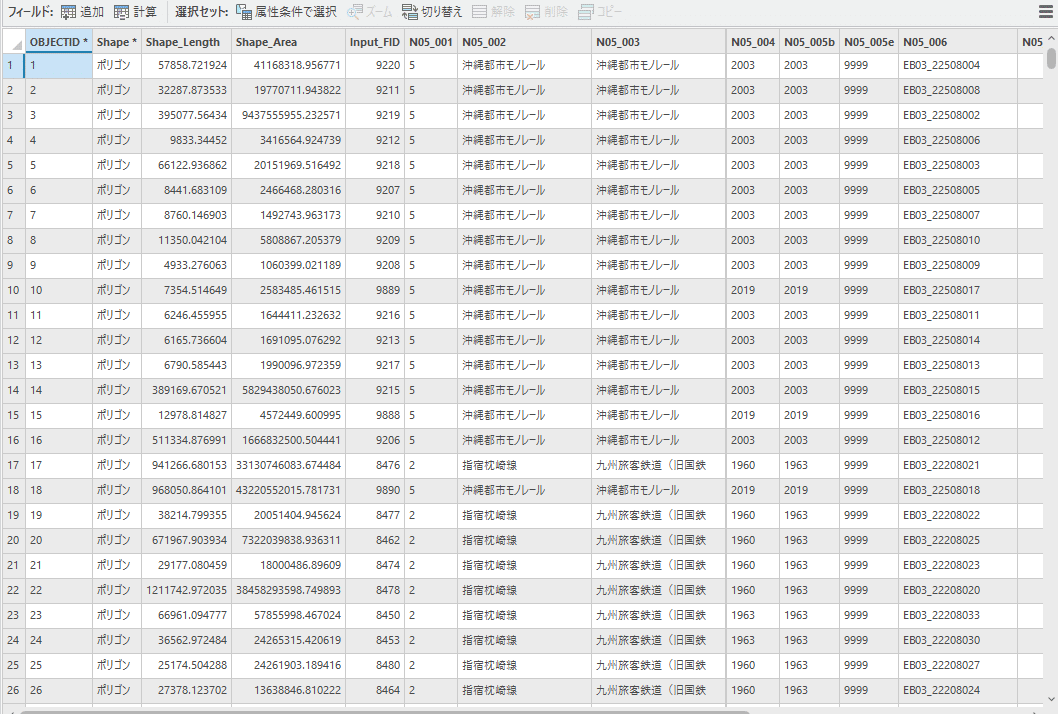Click N05_004 cell 2019 in row 10

(x=753, y=290)
